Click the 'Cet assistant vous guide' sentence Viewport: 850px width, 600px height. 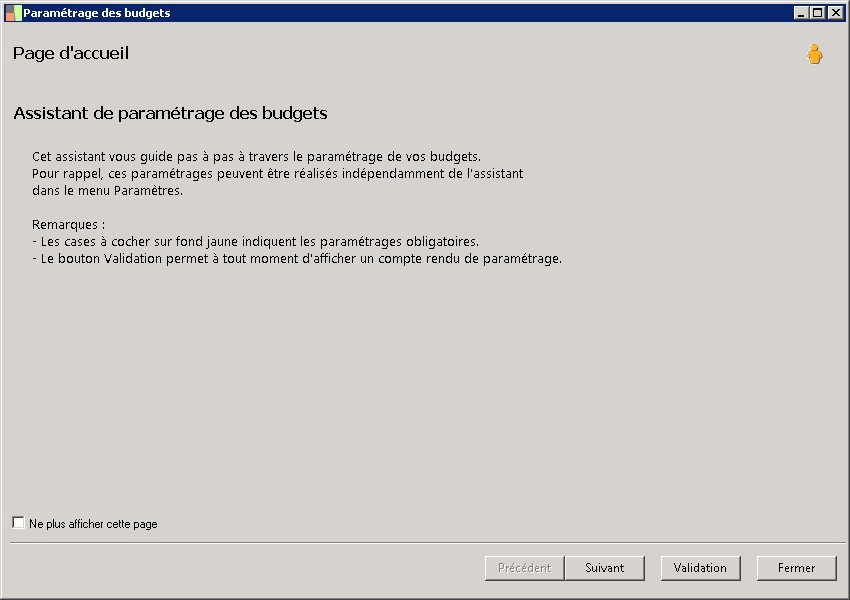(256, 157)
